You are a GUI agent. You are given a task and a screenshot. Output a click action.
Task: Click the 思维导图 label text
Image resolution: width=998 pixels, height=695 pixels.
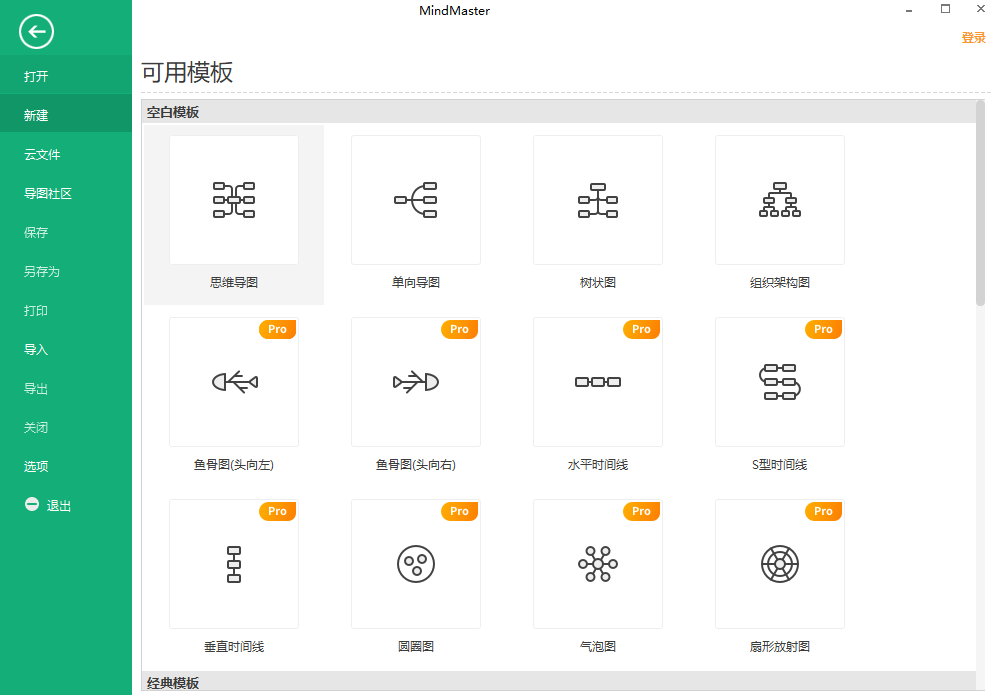click(234, 282)
